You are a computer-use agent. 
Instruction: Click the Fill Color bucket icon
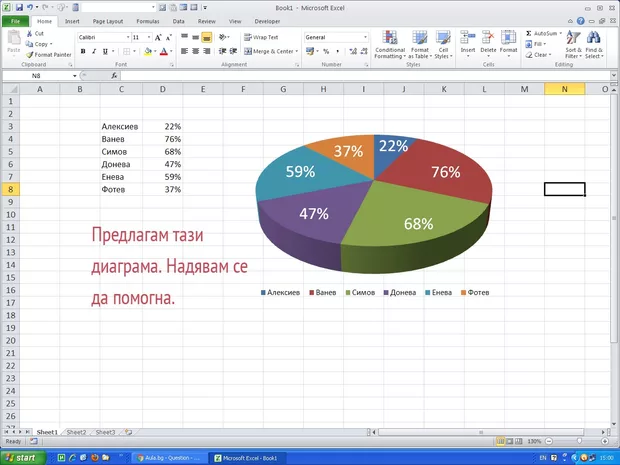tap(148, 51)
